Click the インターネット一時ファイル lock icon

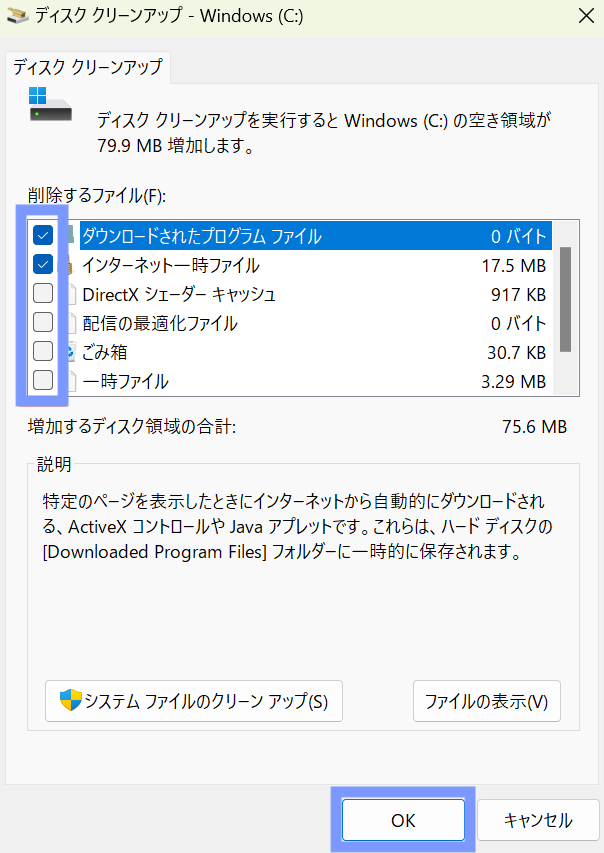(x=70, y=265)
